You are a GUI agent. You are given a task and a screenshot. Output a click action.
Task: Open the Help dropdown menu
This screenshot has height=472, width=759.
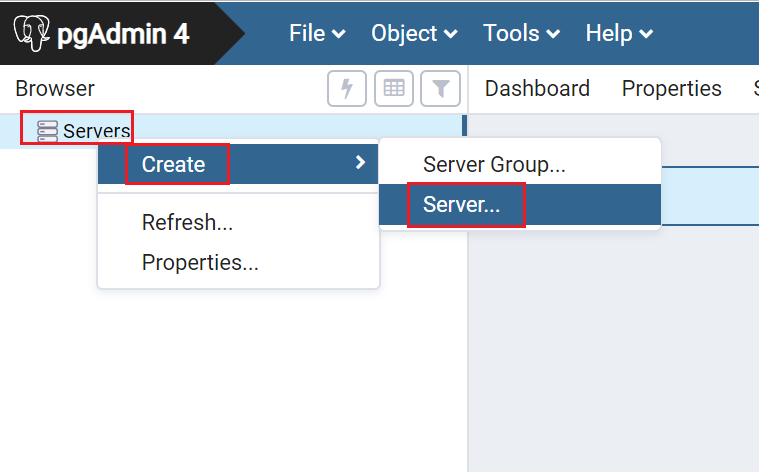point(619,33)
